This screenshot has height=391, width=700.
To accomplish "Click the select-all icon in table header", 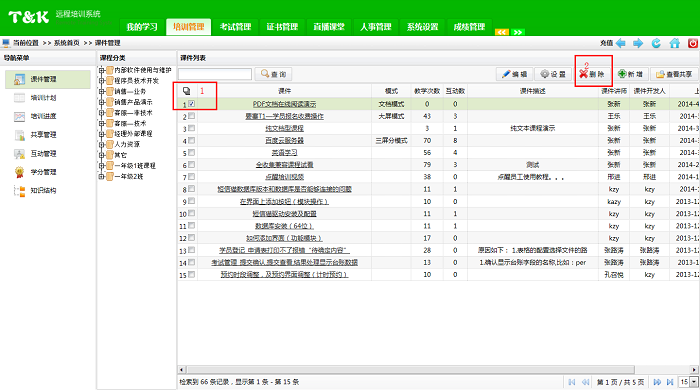I will 187,91.
